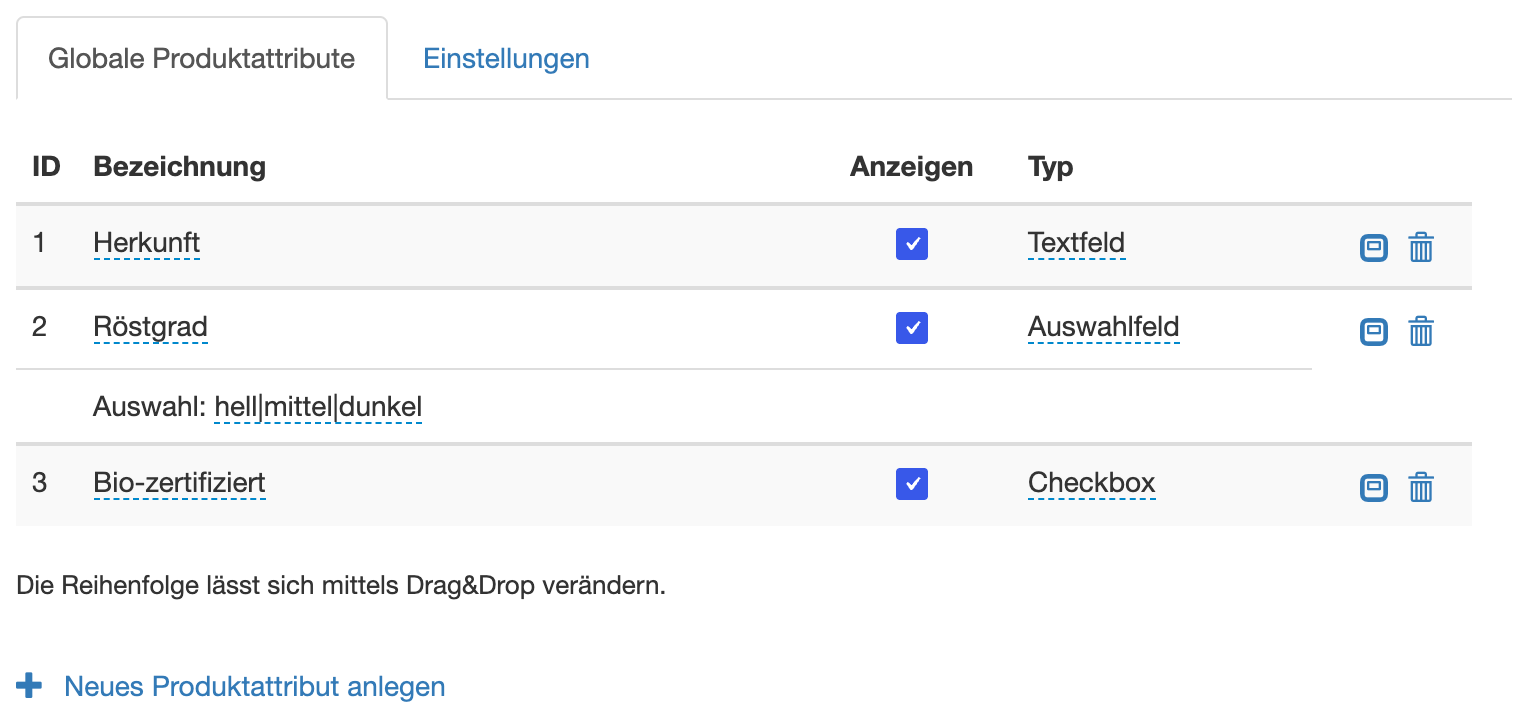Change the Checkbox type of Bio-zertifiziert
Screen dimensions: 1528x722
point(1092,484)
